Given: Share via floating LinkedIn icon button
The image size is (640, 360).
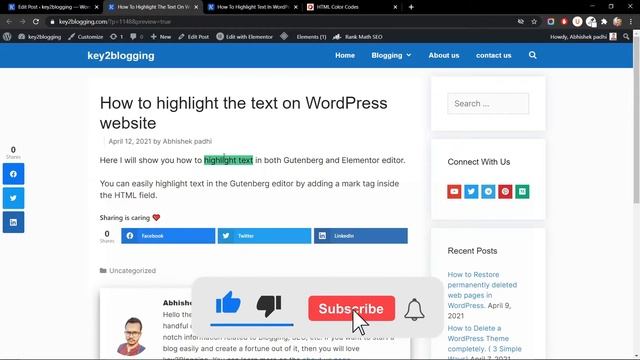Looking at the screenshot, I should [13, 222].
